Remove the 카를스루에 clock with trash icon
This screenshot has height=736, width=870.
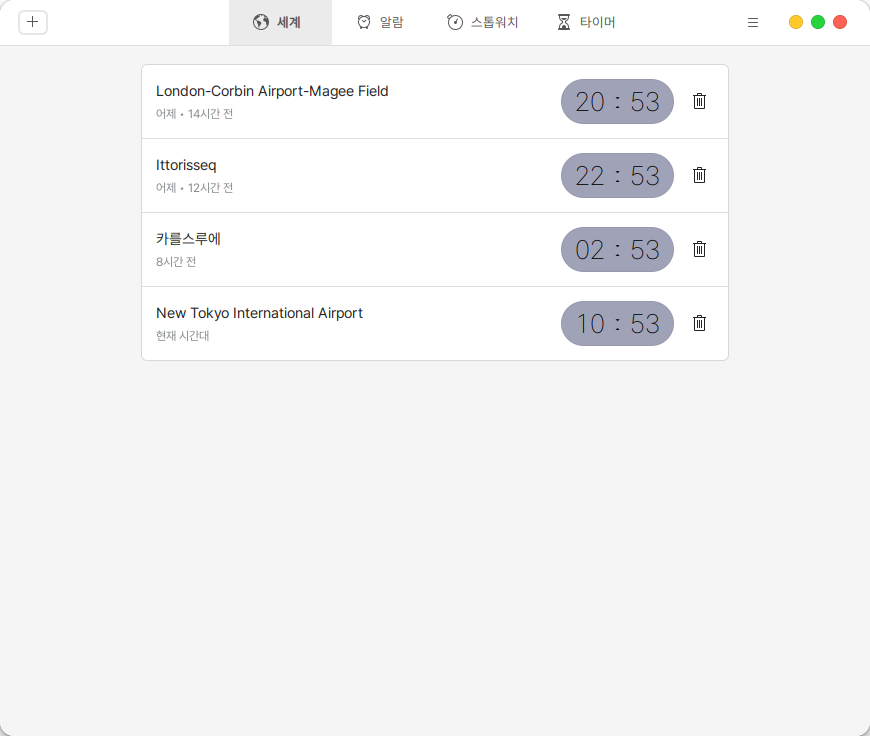point(700,249)
